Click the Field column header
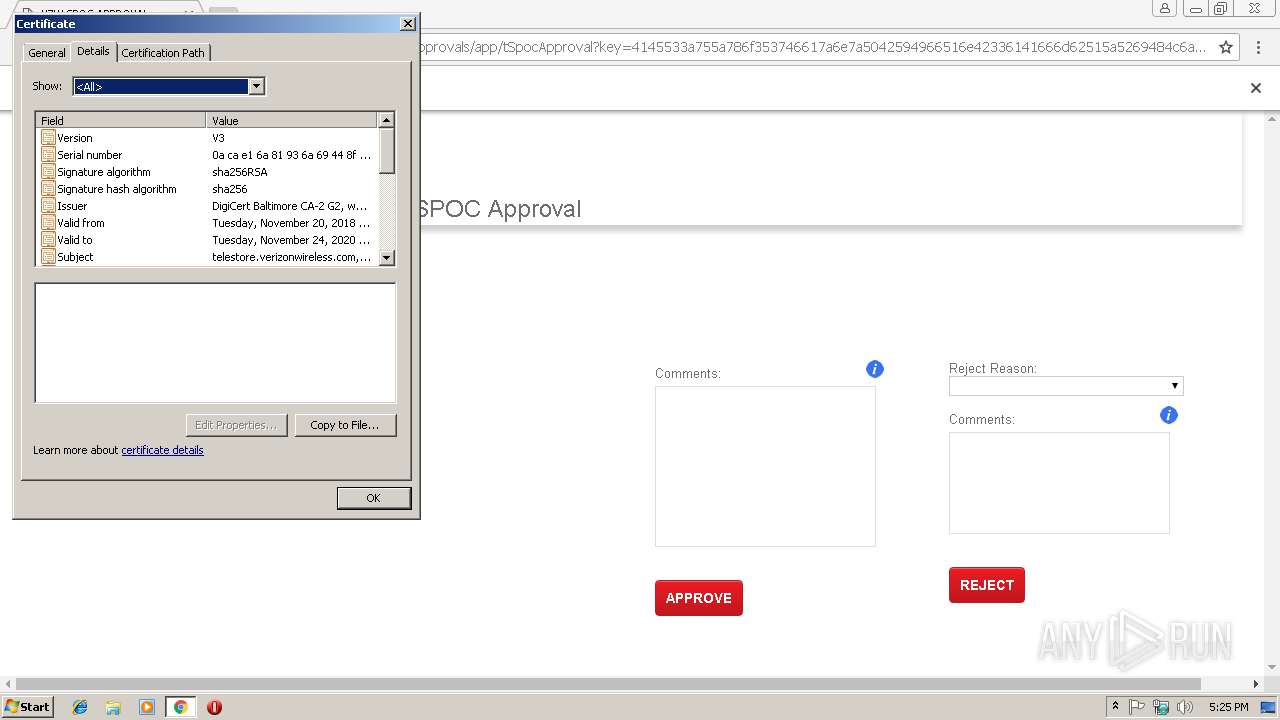Screen dimensions: 1280x720 click(121, 120)
